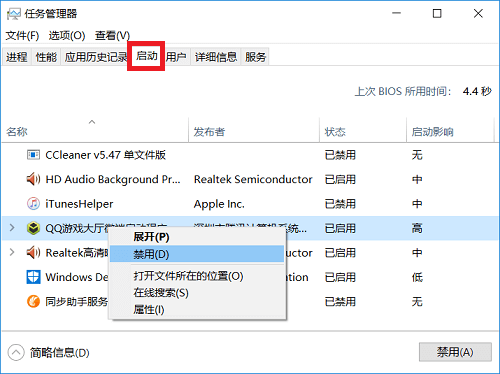
Task: Click publisher Apple Inc.
Action: point(219,204)
